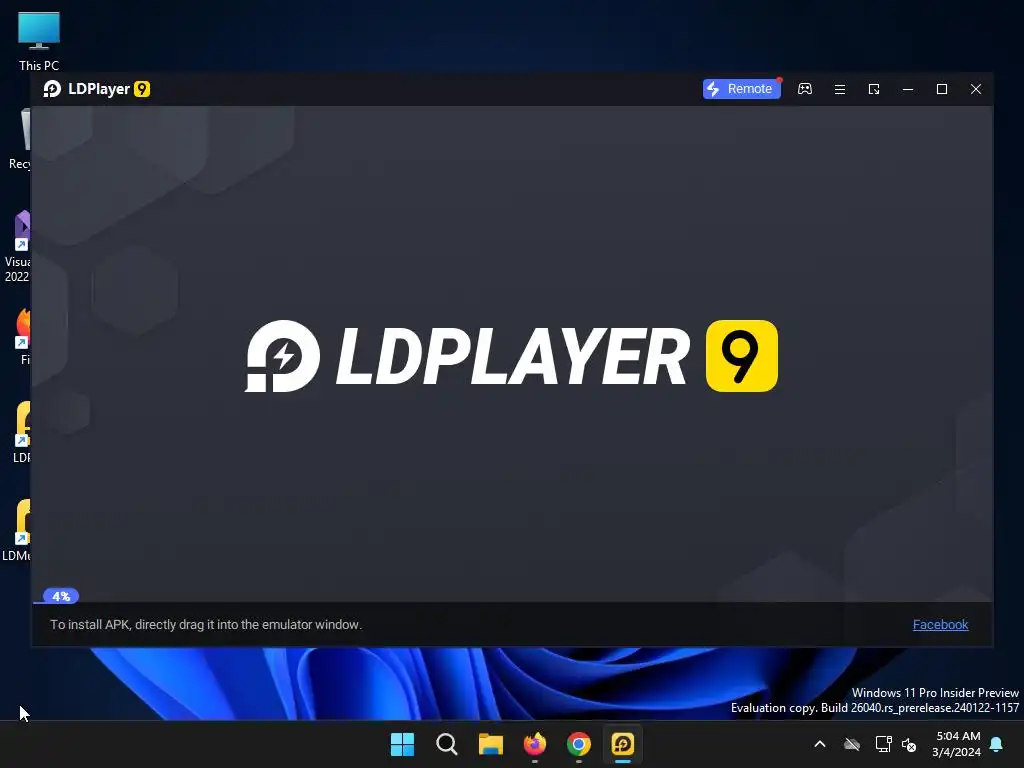This screenshot has width=1024, height=768.
Task: Click the window resize mode icon
Action: tap(874, 89)
